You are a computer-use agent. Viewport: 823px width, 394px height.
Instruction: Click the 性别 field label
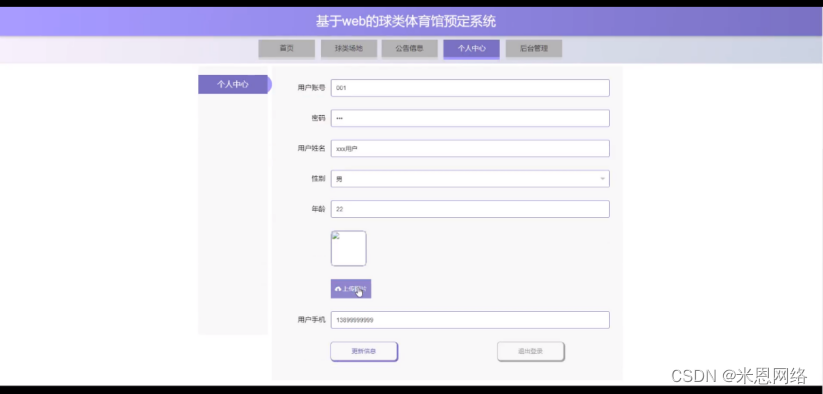[318, 179]
